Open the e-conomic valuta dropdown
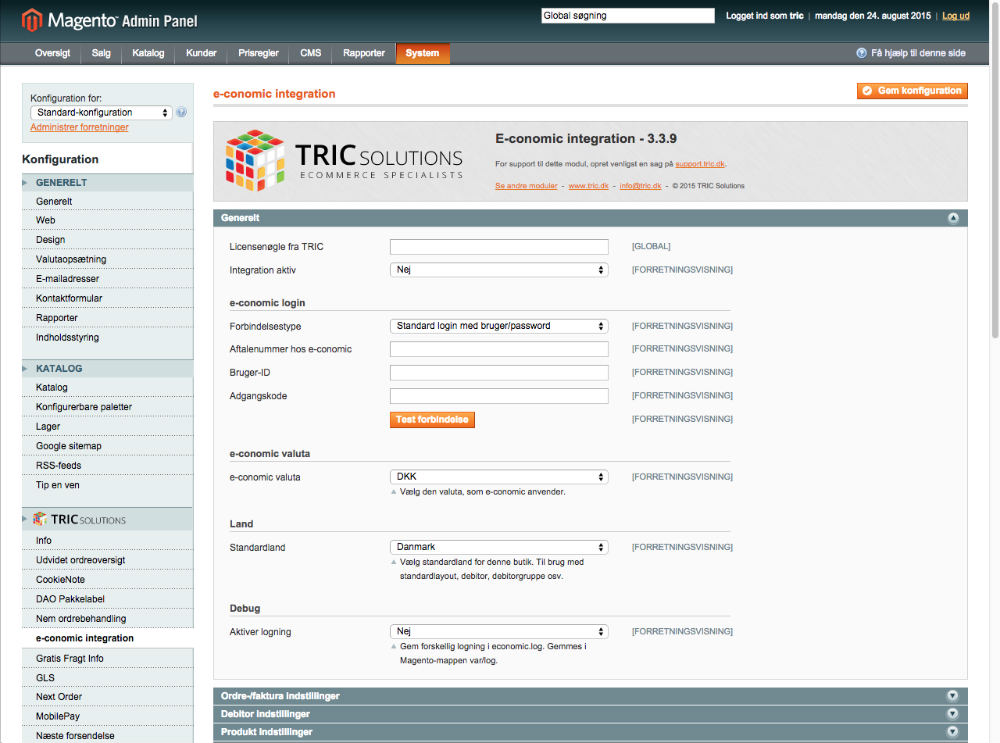This screenshot has height=743, width=1000. click(x=499, y=477)
